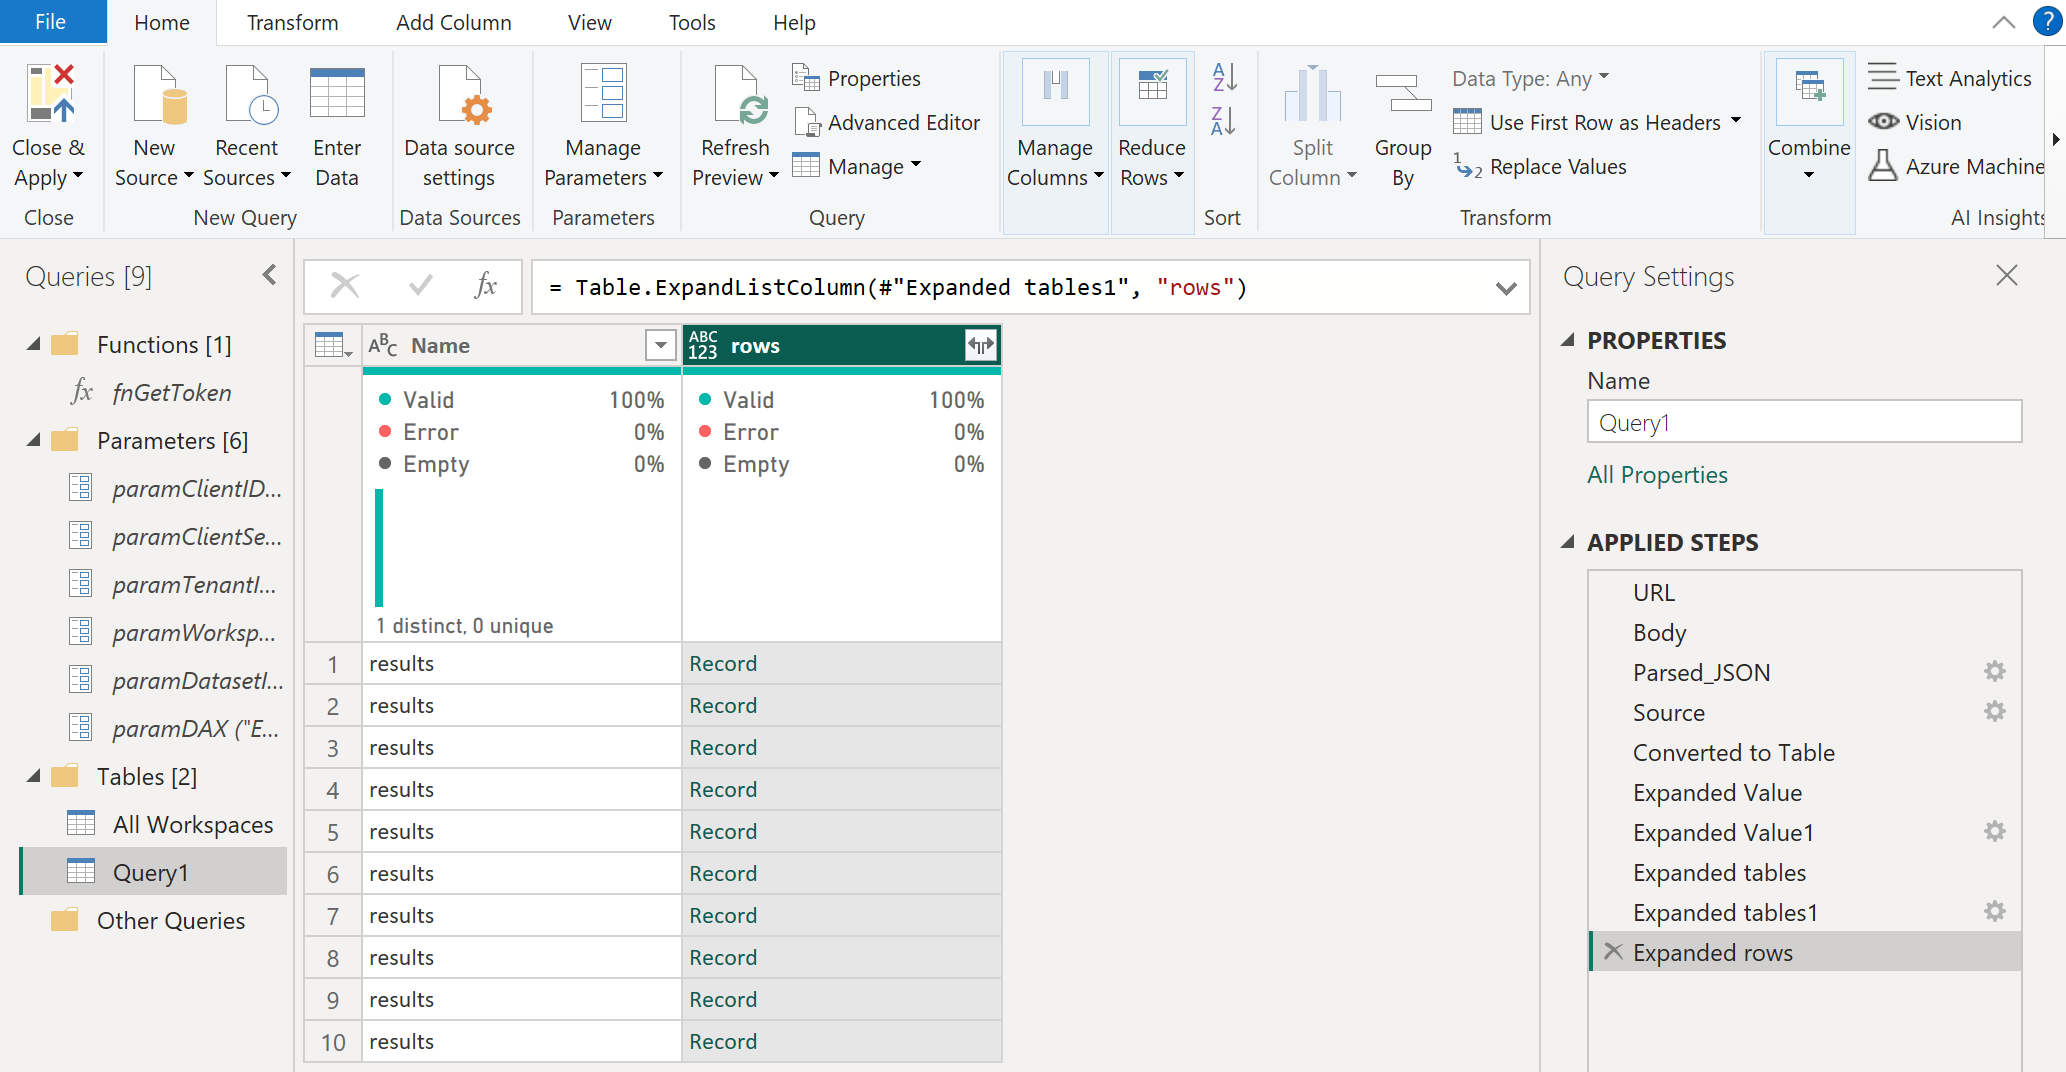The width and height of the screenshot is (2066, 1072).
Task: Open the Use First Row as Headers dropdown
Action: tap(1738, 122)
